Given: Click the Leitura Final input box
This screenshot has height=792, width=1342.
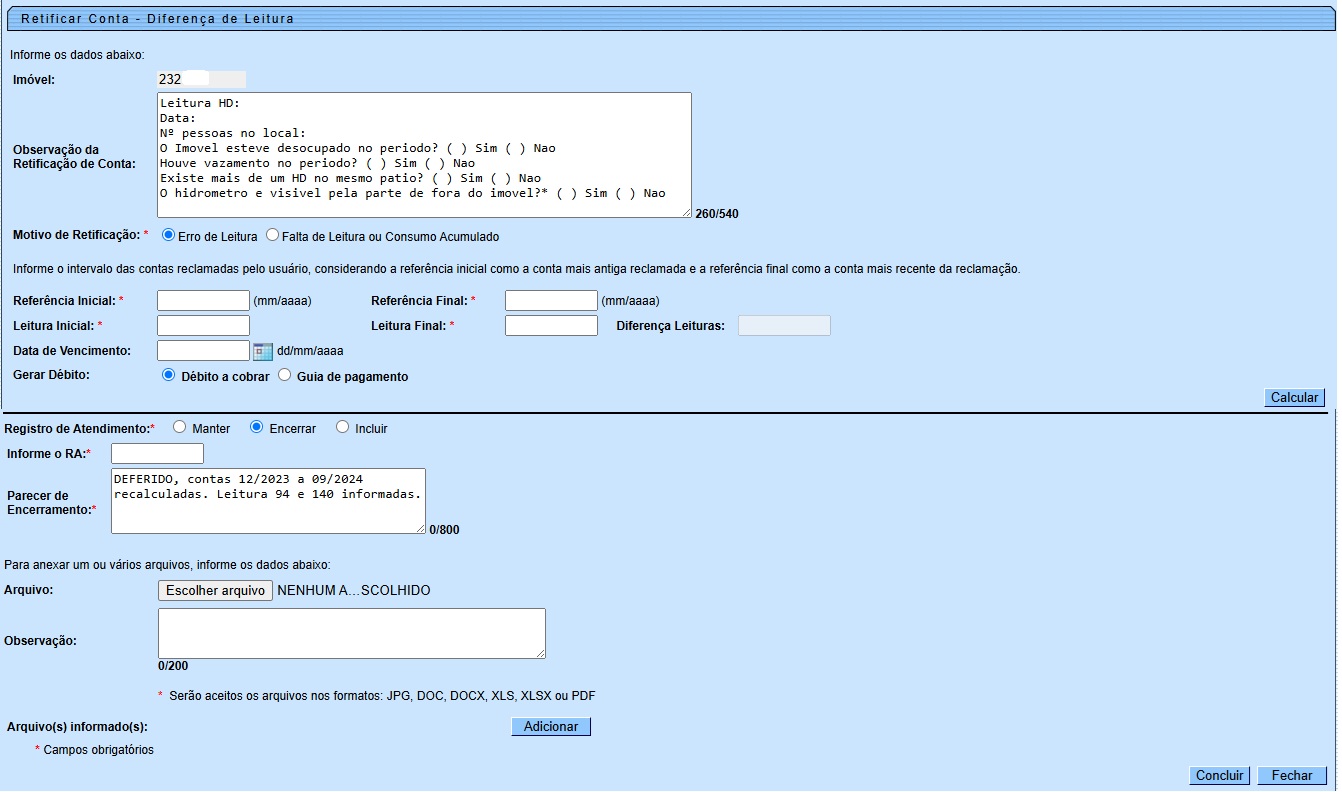Looking at the screenshot, I should click(x=551, y=325).
